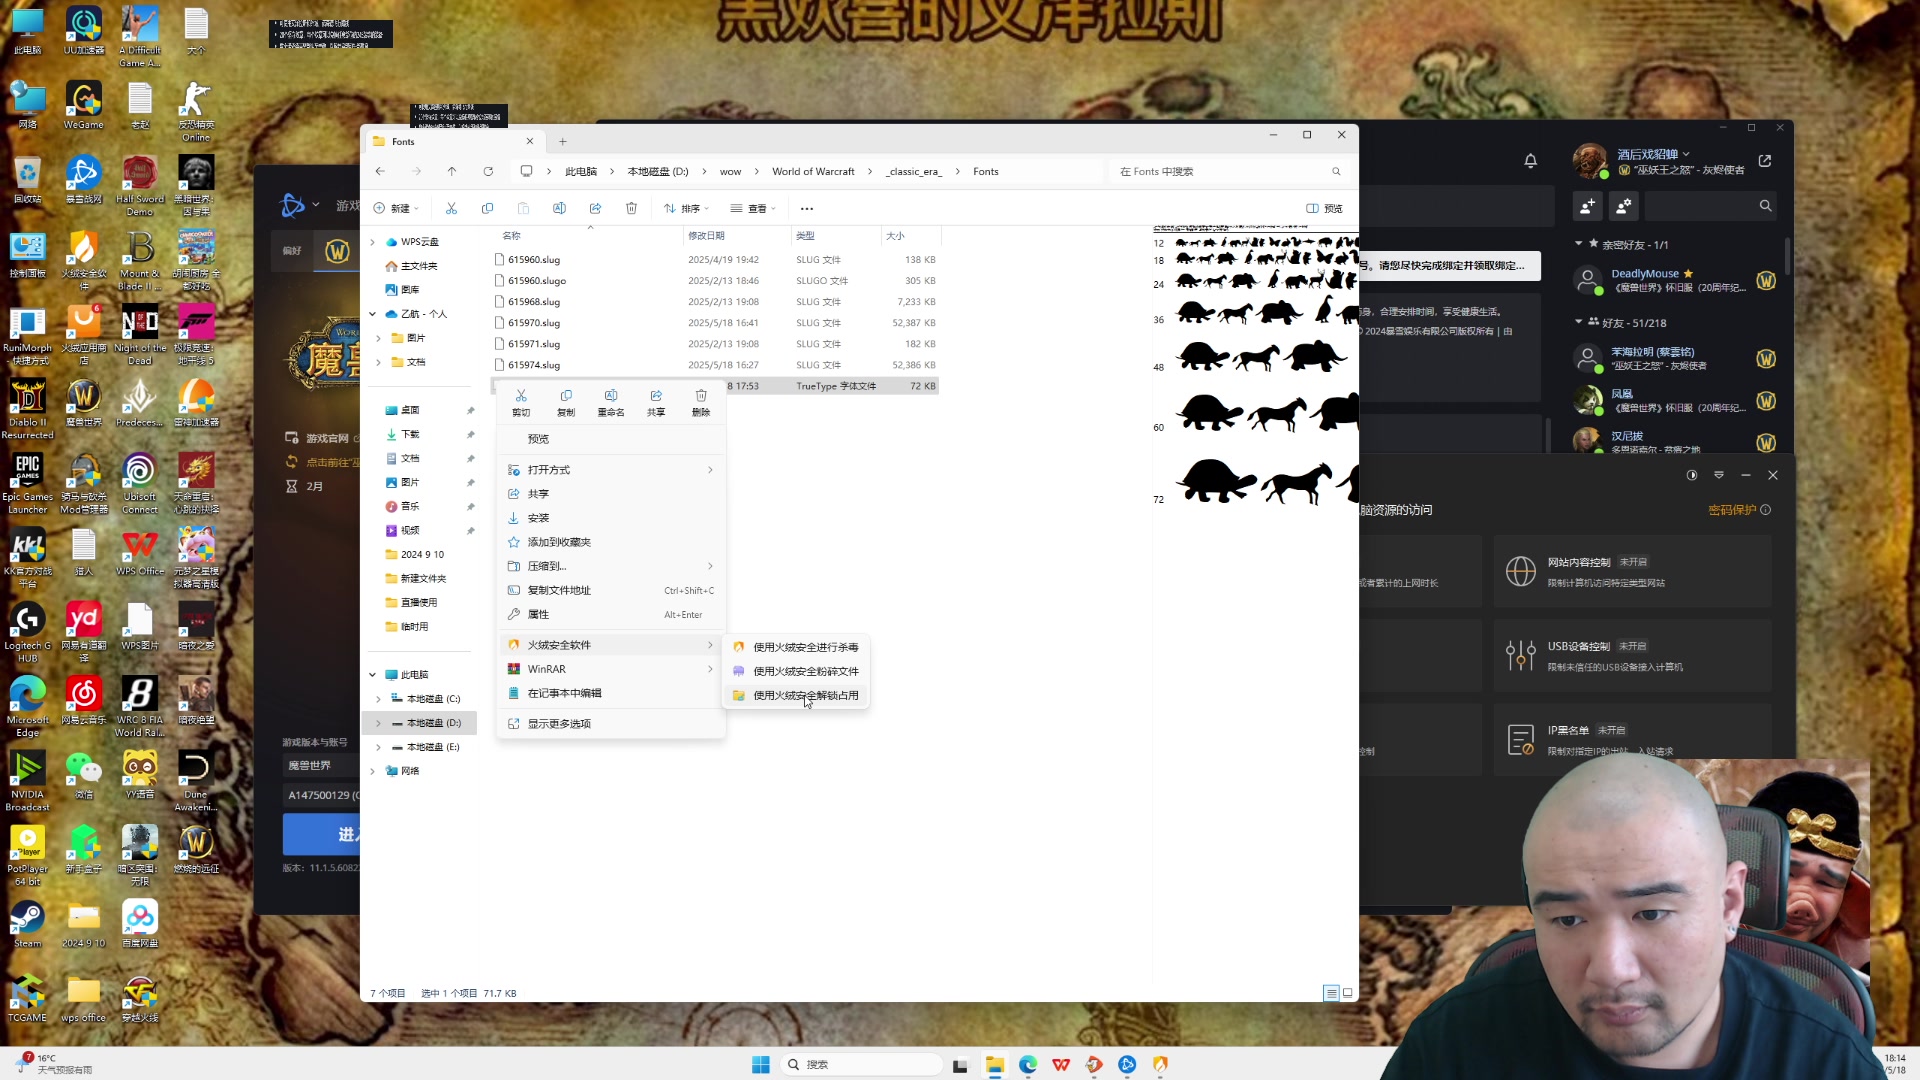This screenshot has width=1920, height=1080.
Task: Expand the Network tree node
Action: 373,771
